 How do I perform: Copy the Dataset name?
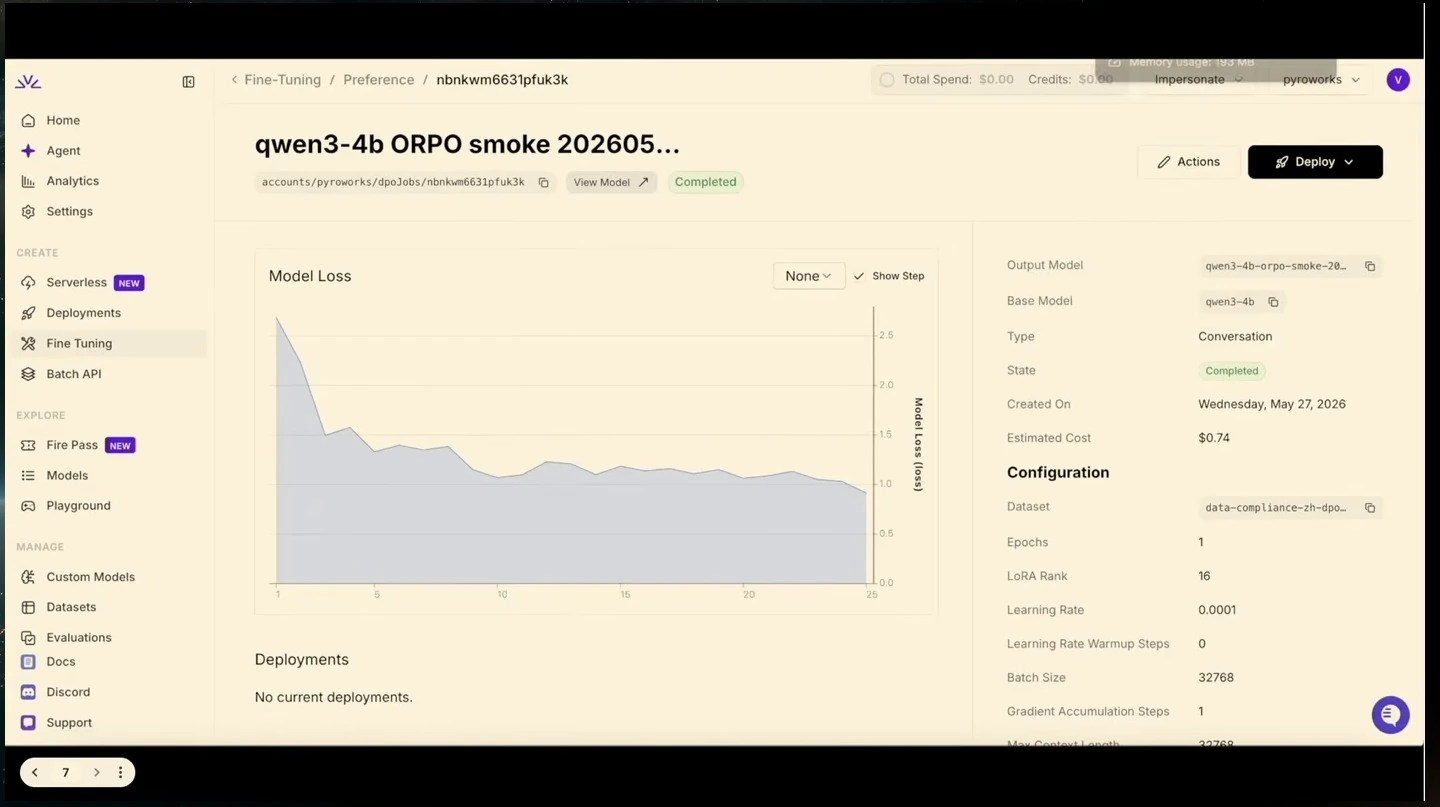point(1370,508)
